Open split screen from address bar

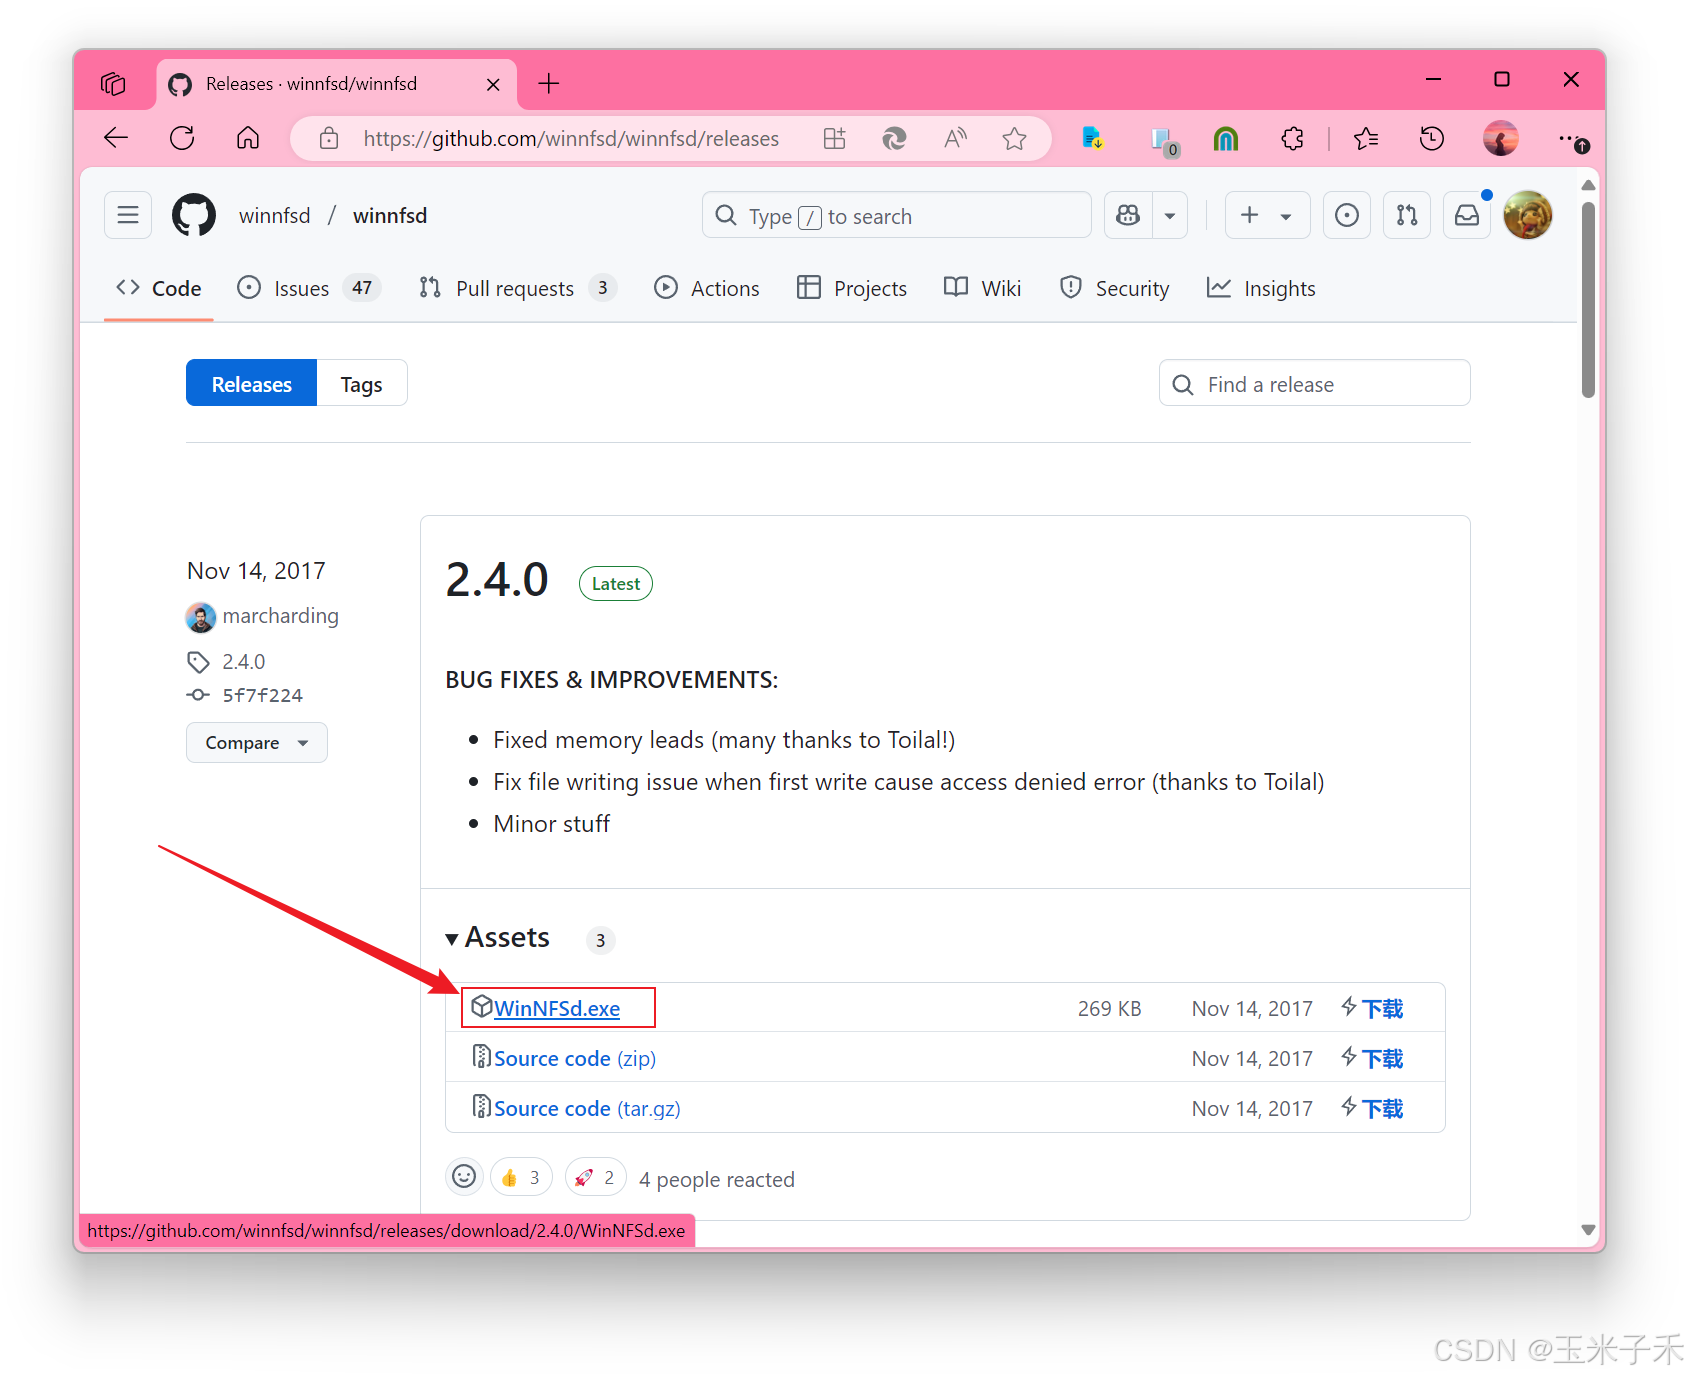[x=834, y=139]
